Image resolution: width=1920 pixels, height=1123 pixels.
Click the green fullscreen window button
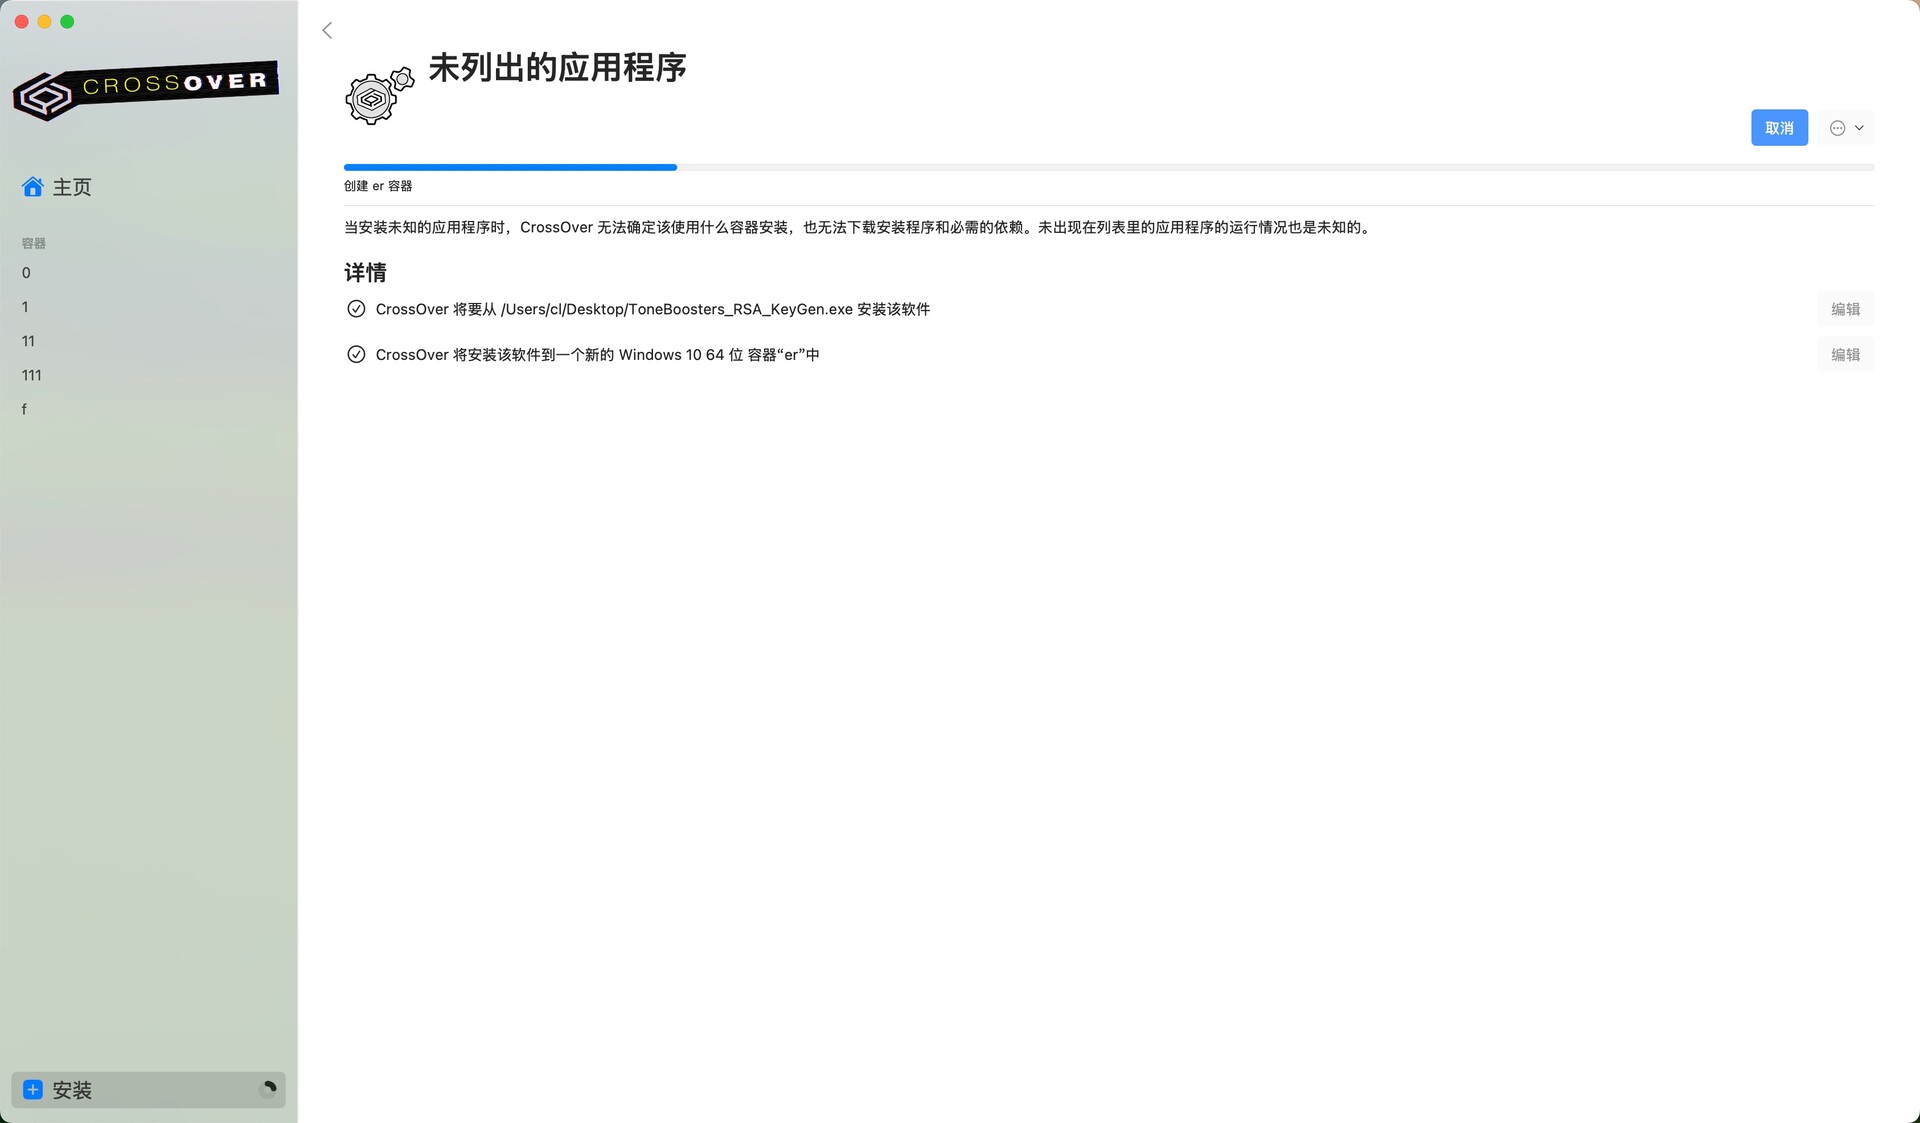(x=67, y=22)
